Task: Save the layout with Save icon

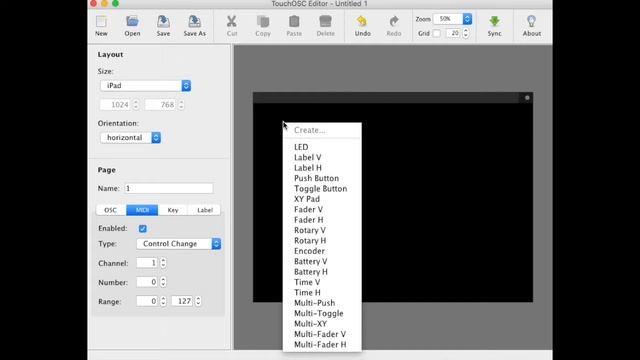Action: (x=163, y=26)
